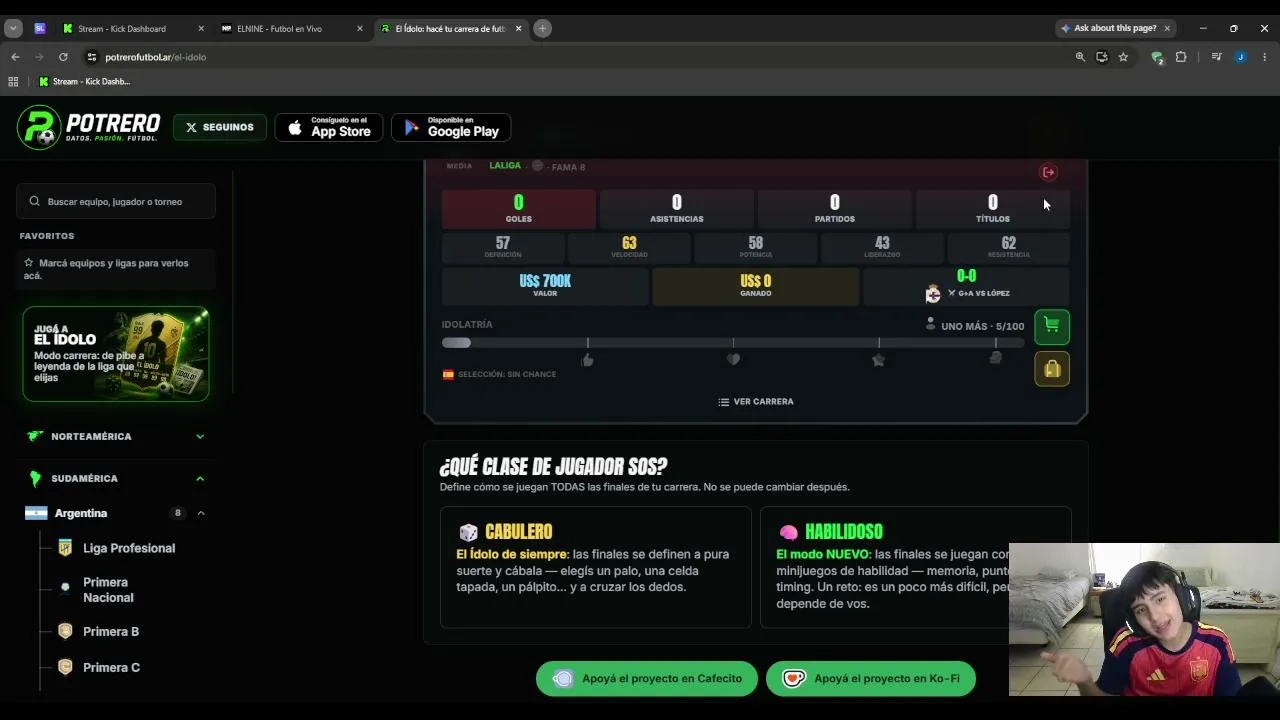Close the ELNINE - Futbol en Vivo tab

(x=360, y=28)
